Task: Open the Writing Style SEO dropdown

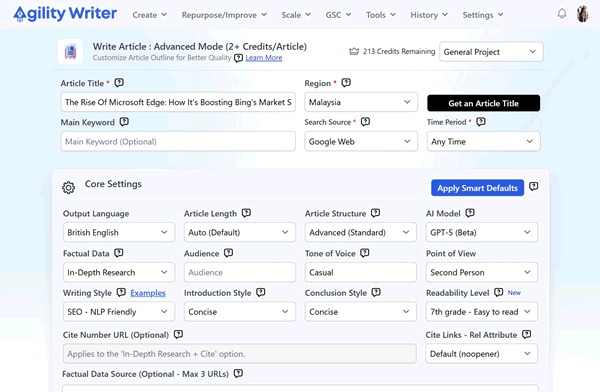Action: [x=119, y=312]
